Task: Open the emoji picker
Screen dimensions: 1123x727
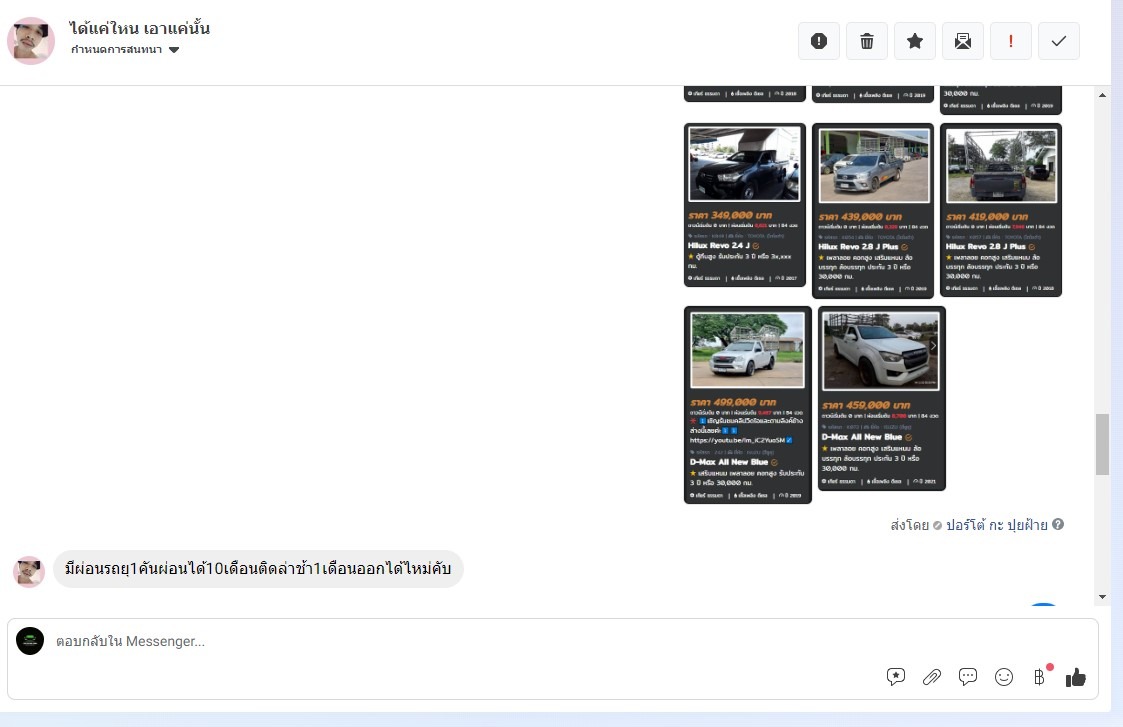Action: [1004, 677]
